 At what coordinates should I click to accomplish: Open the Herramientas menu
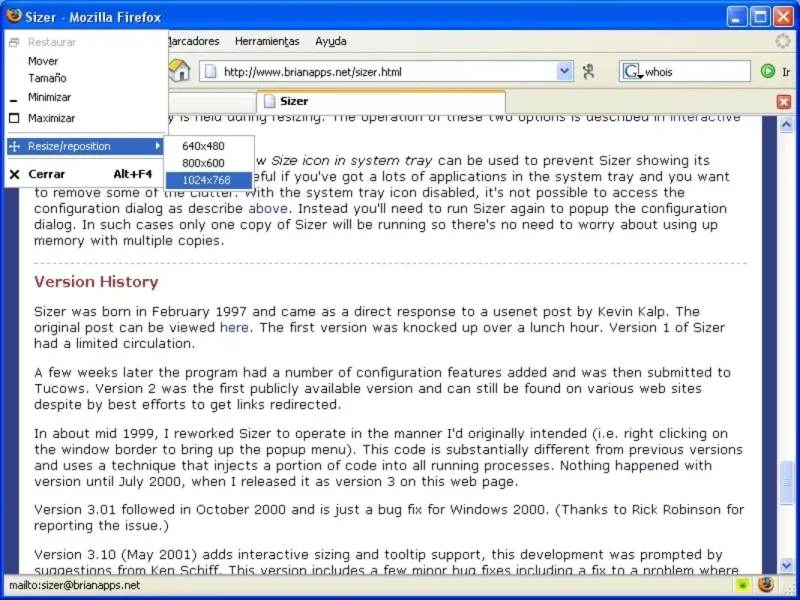coord(267,41)
